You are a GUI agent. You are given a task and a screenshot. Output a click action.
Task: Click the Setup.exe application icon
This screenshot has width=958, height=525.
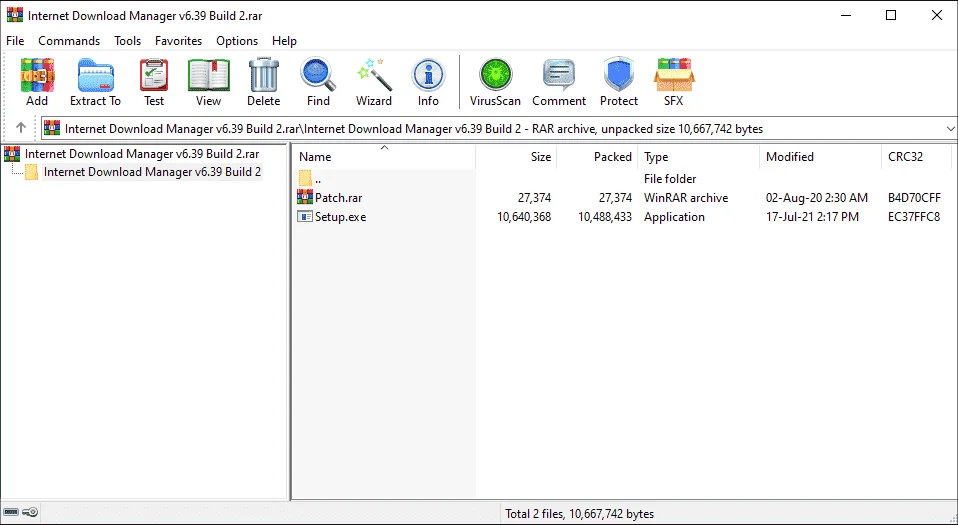click(x=304, y=216)
